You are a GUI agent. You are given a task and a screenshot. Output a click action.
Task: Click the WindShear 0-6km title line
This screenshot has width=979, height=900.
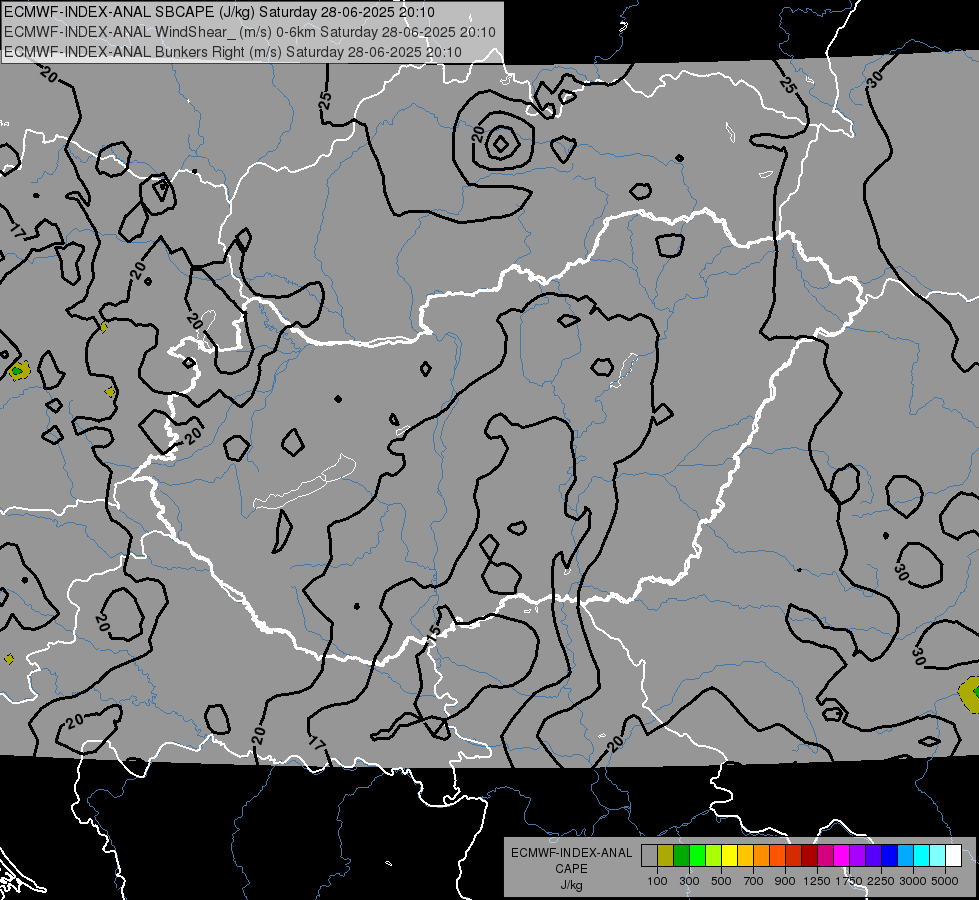tap(250, 32)
